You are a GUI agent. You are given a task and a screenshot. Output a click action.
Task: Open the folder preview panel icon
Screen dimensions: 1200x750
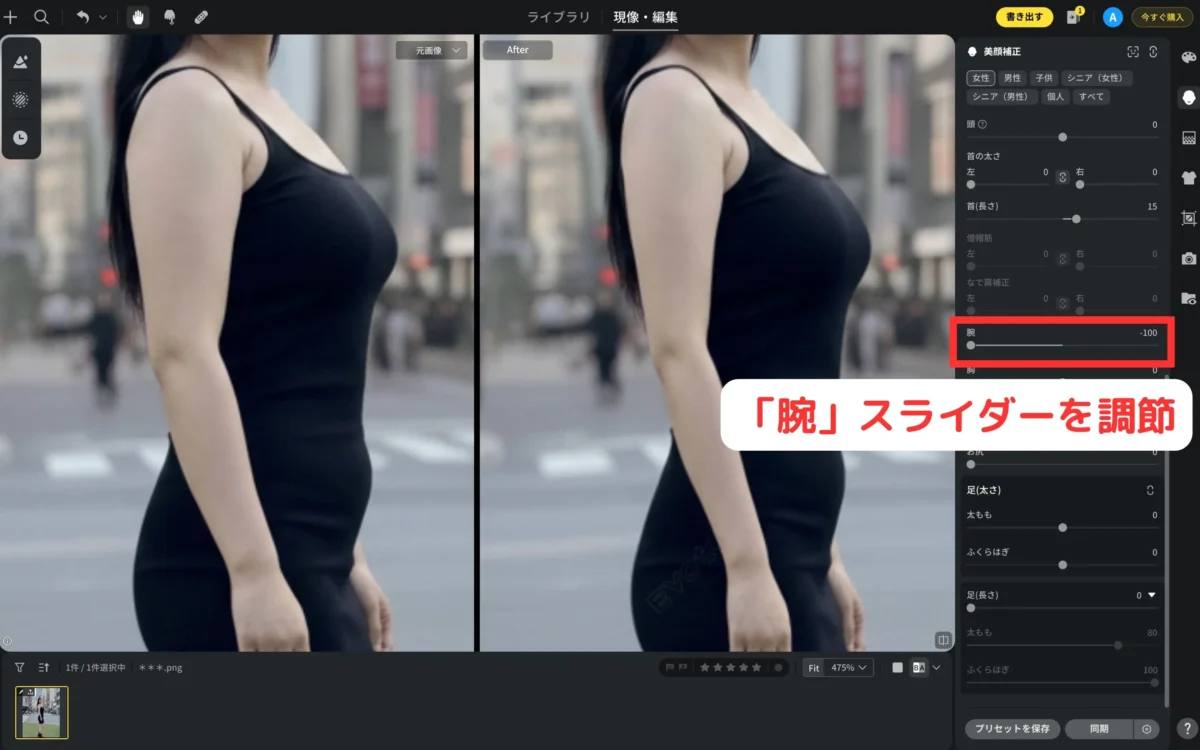point(1188,298)
